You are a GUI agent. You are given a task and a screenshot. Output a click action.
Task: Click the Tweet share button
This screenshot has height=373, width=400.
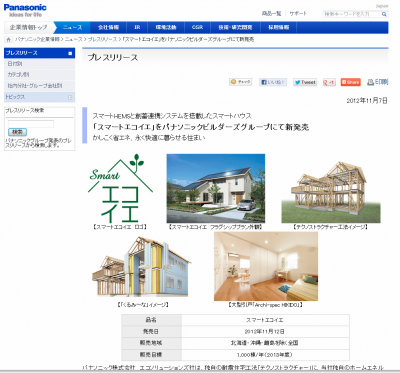[x=305, y=82]
